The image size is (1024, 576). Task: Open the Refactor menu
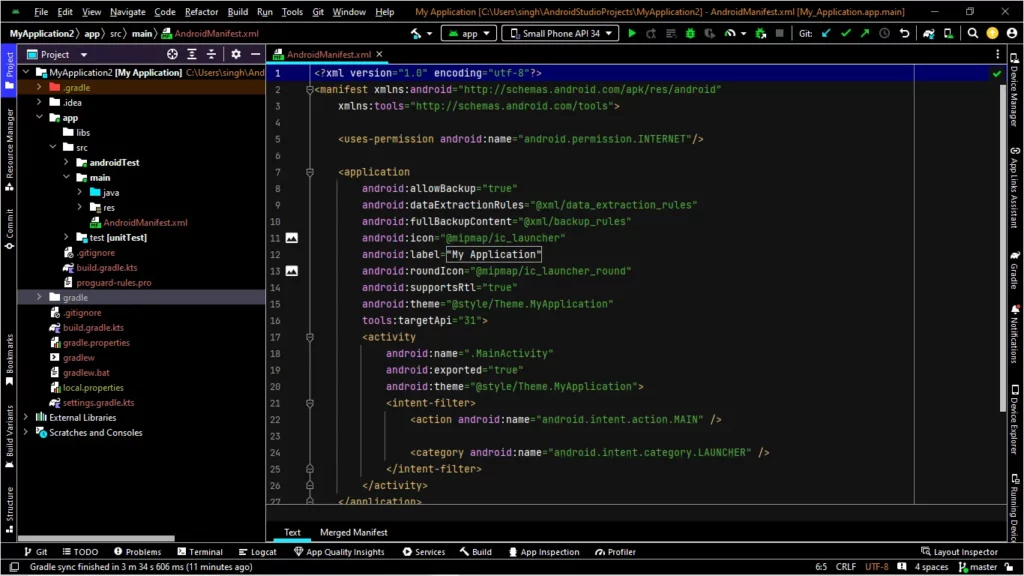tap(201, 12)
